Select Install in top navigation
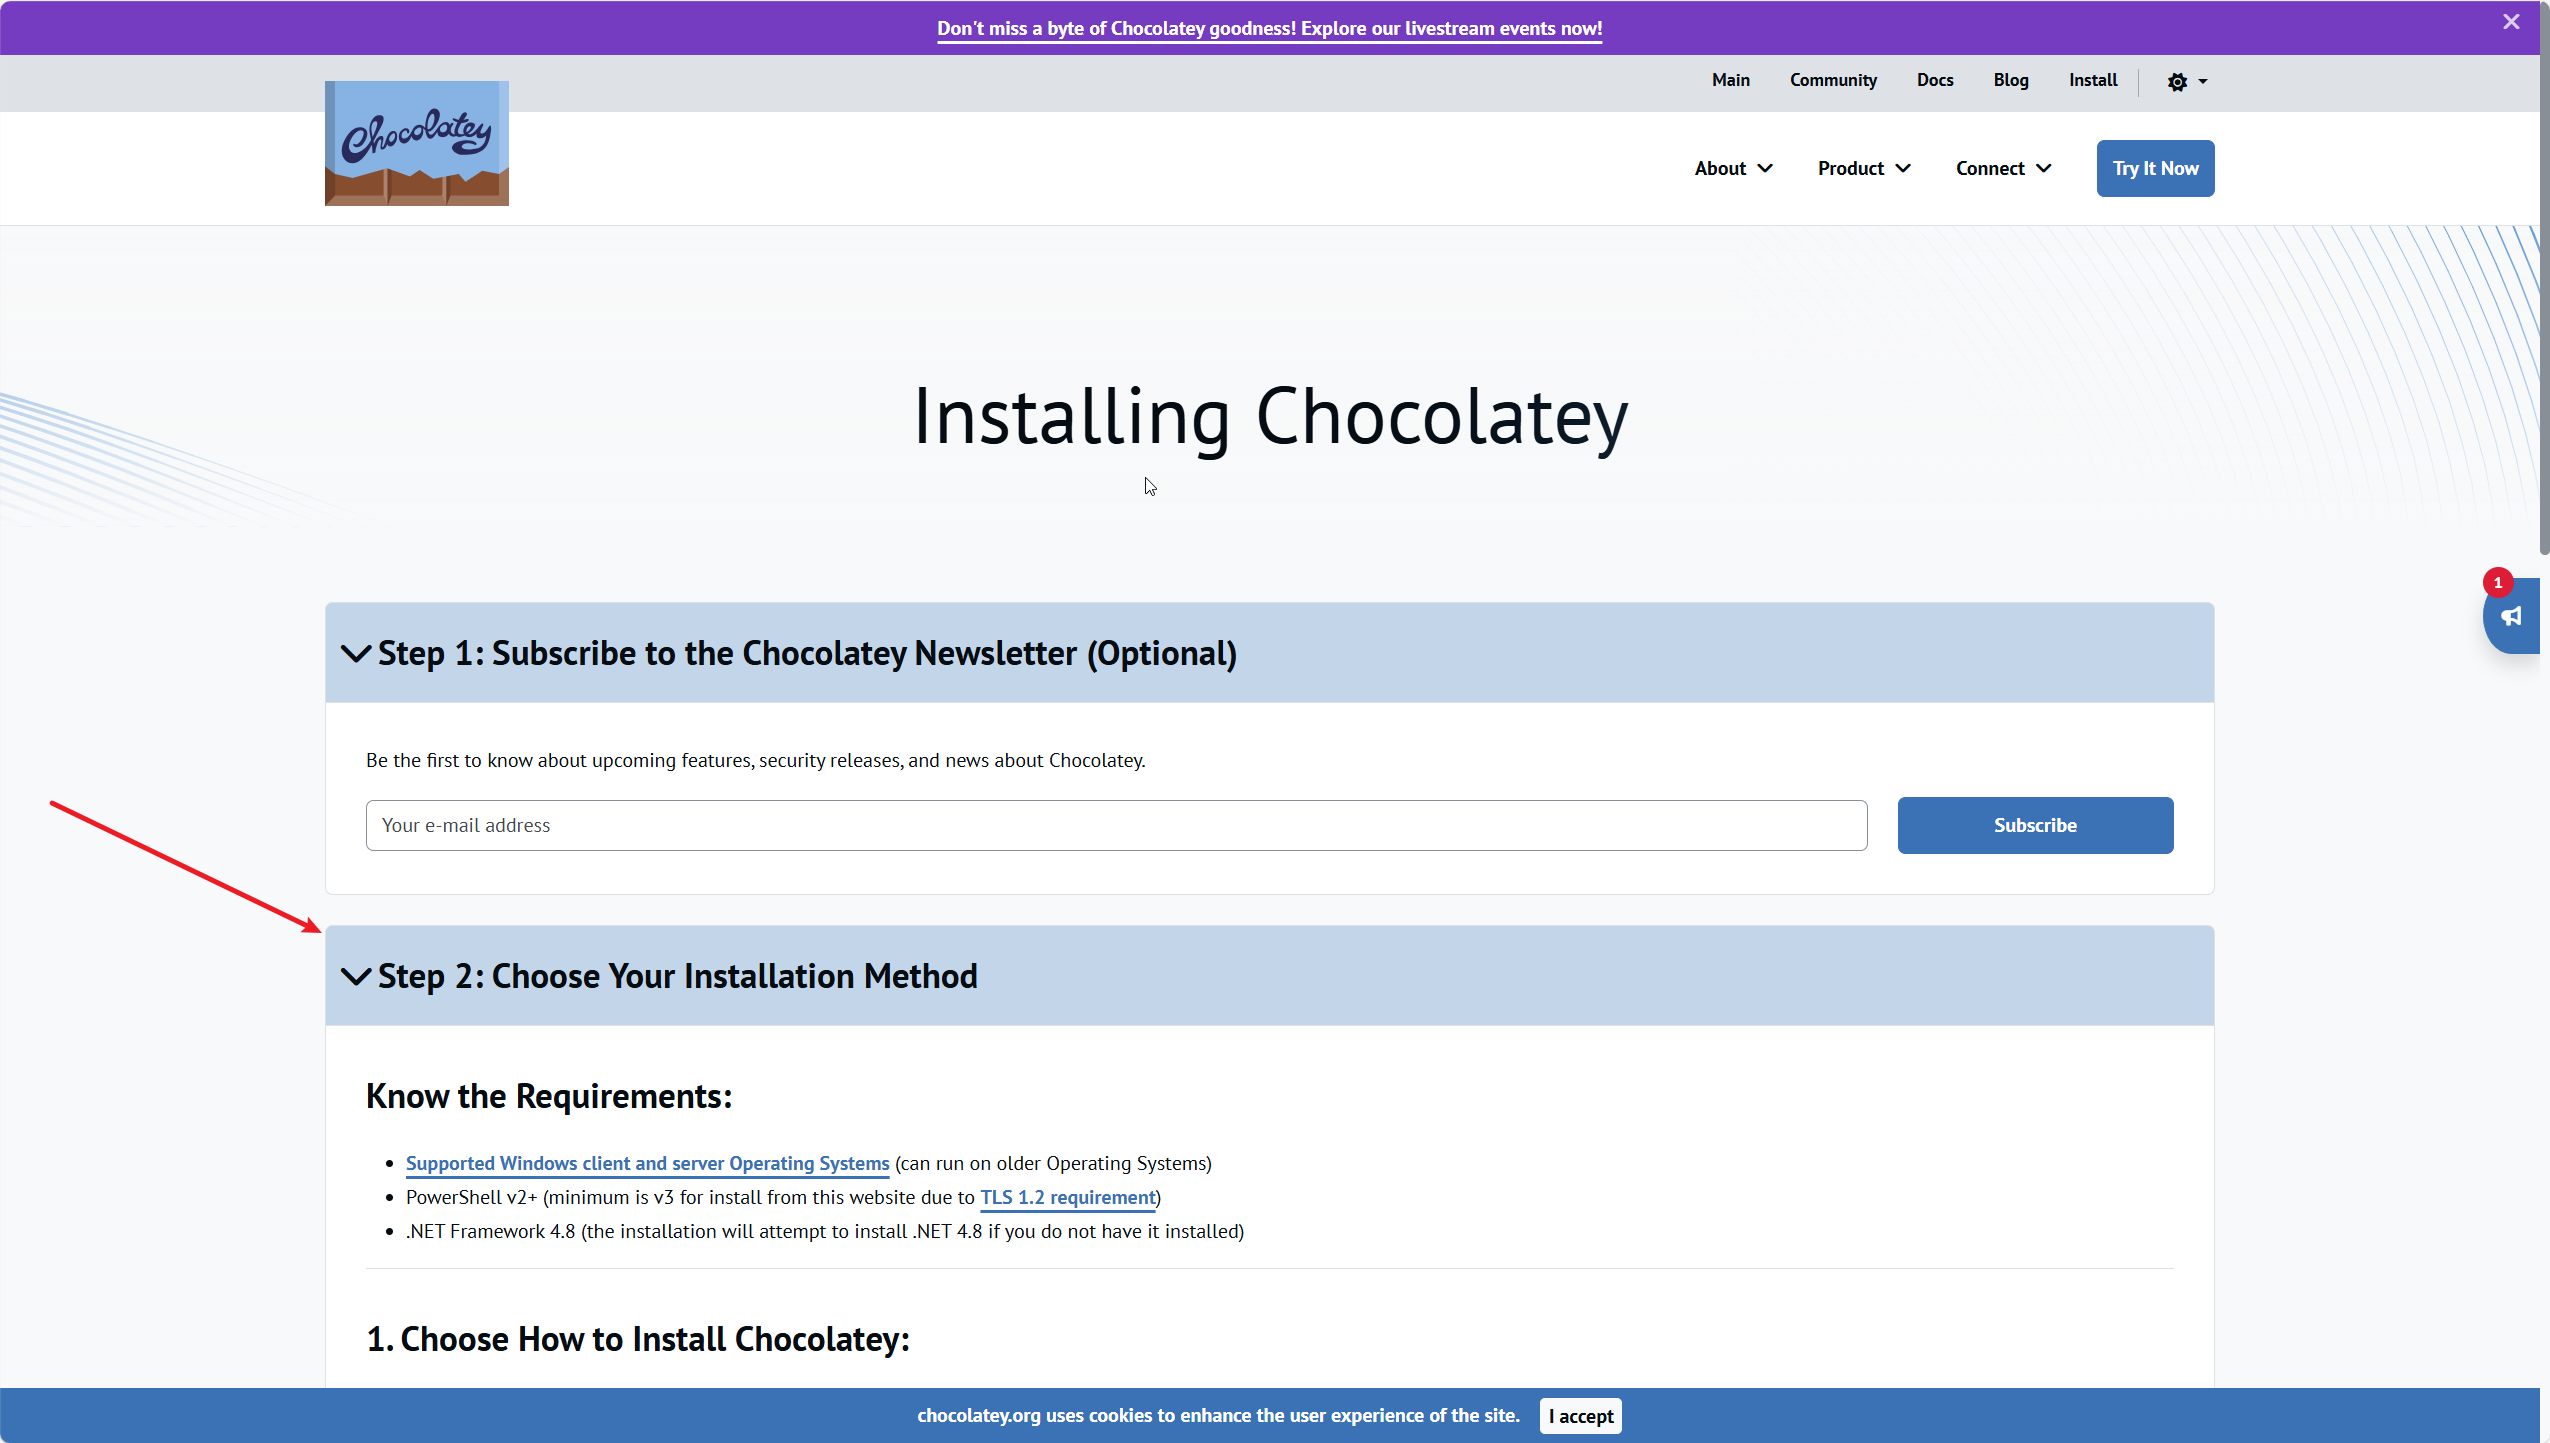This screenshot has height=1443, width=2550. [x=2092, y=80]
